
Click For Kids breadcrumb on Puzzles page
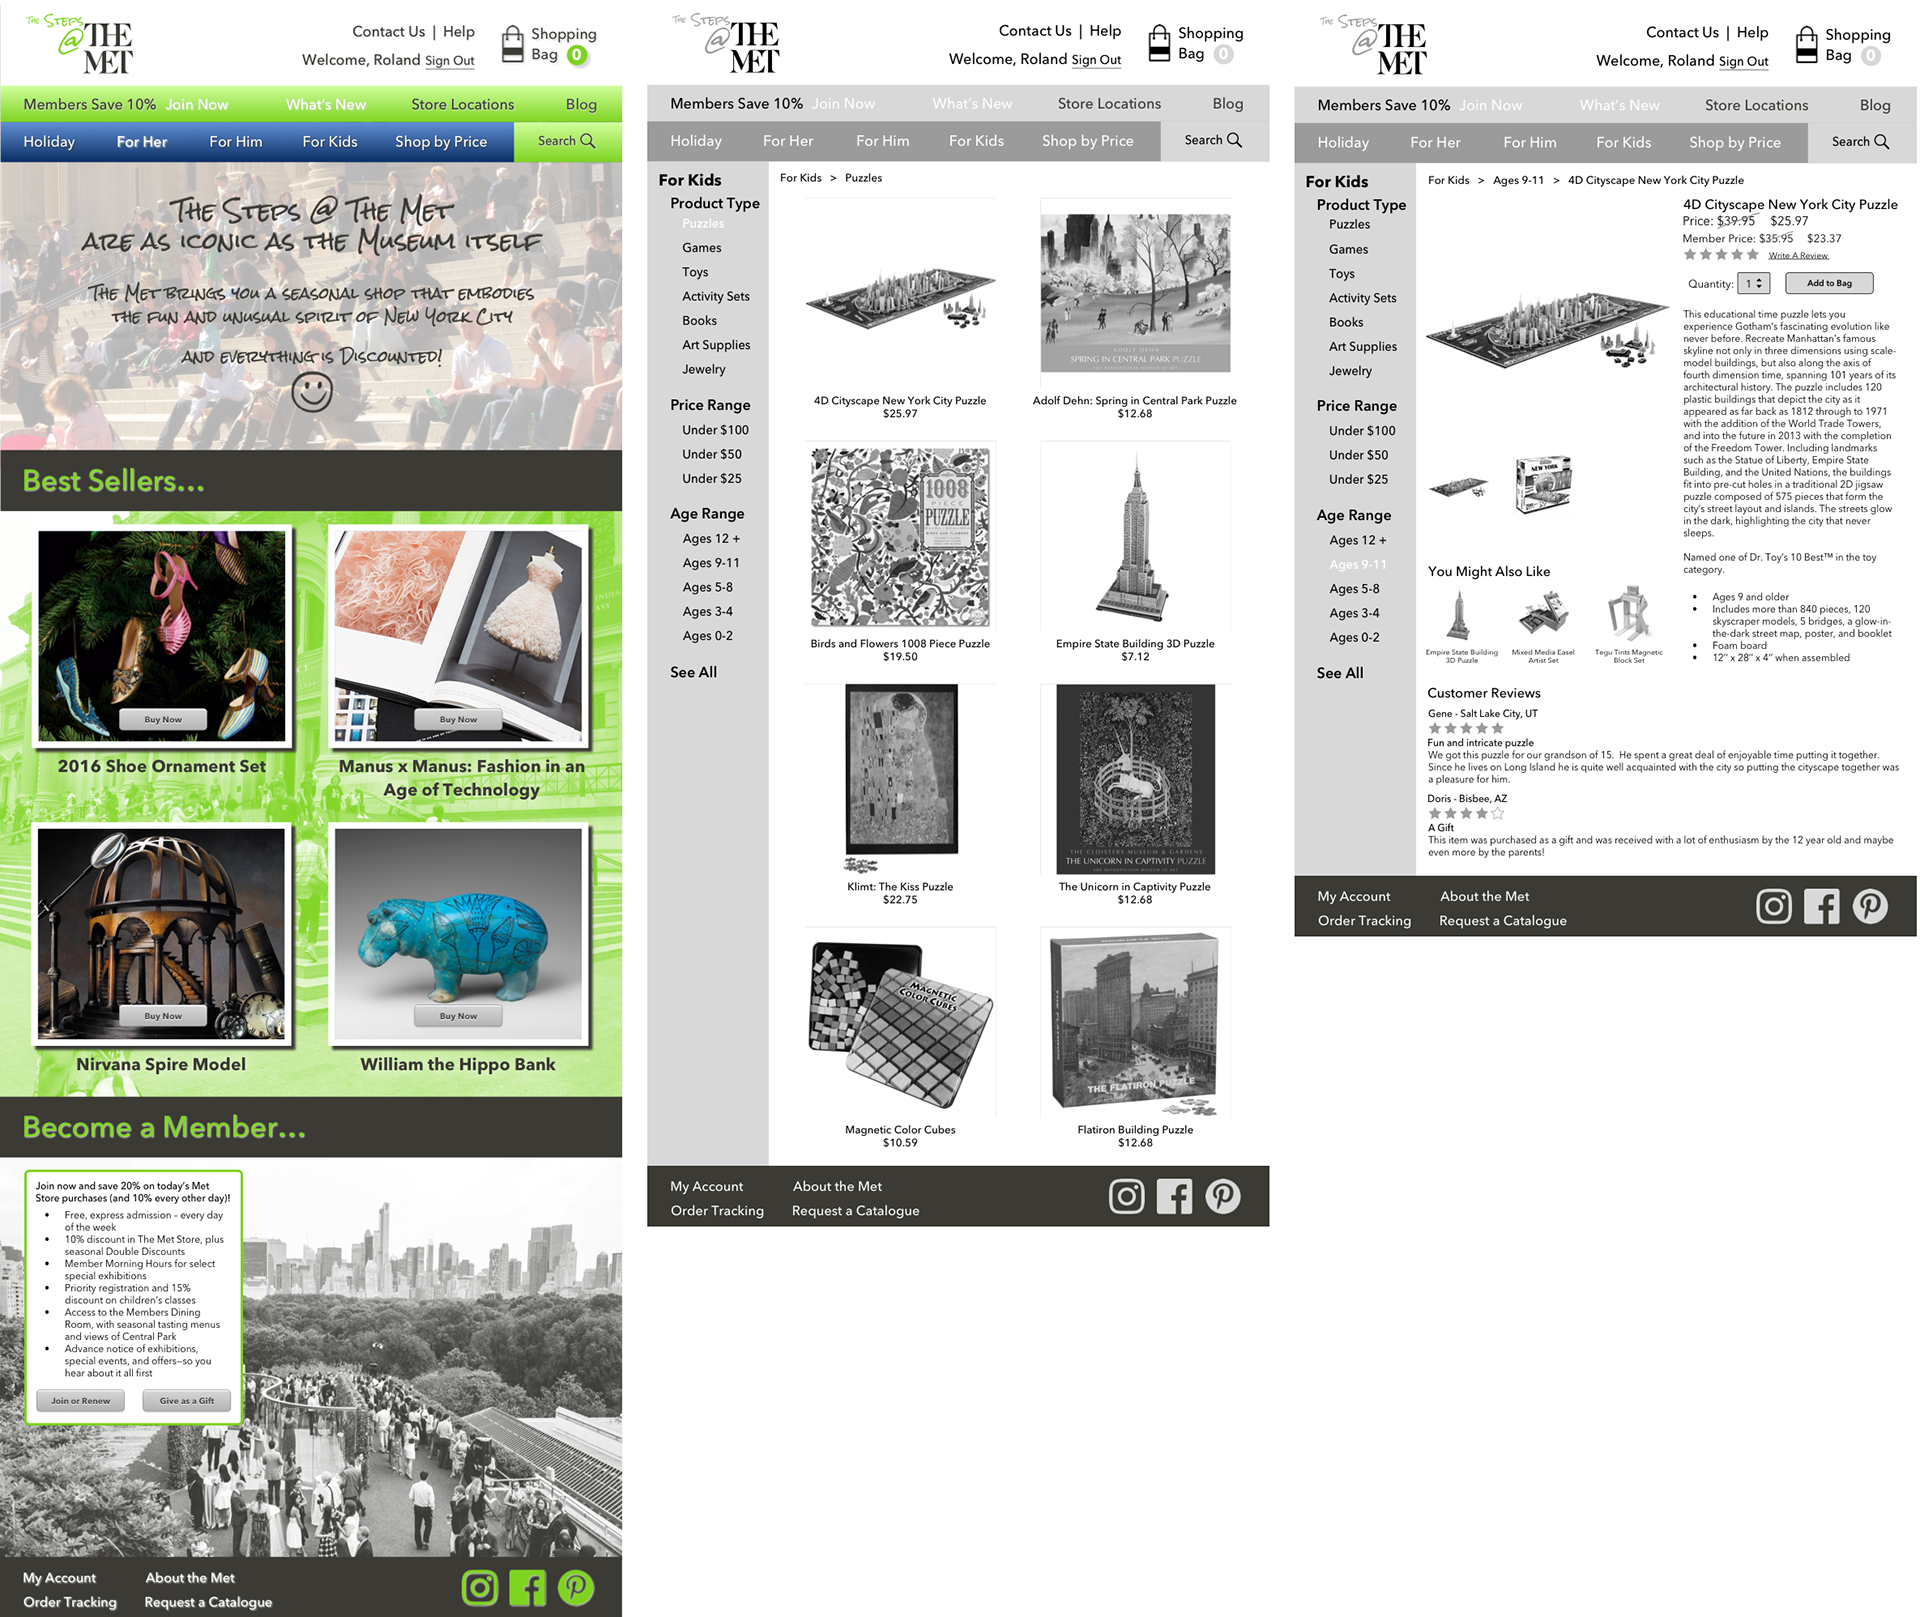[801, 178]
